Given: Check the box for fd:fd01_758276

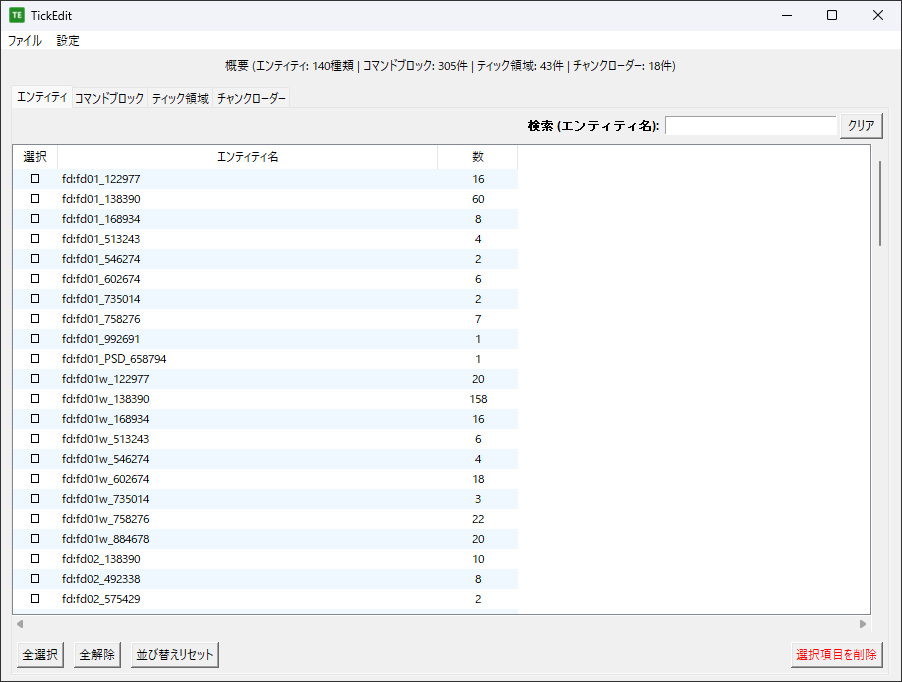Looking at the screenshot, I should tap(35, 319).
